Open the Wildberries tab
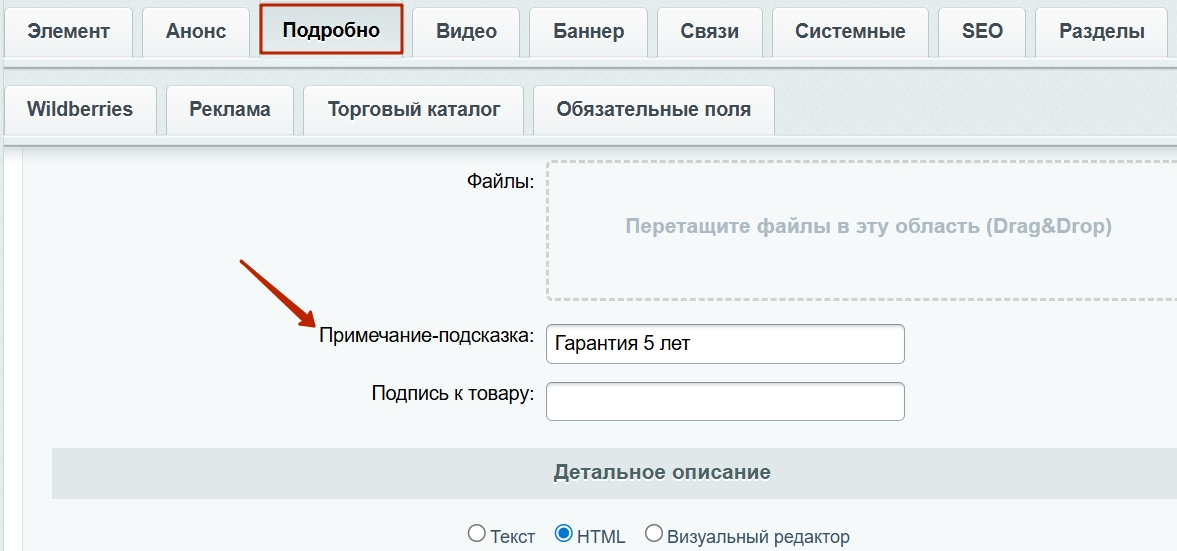This screenshot has width=1177, height=551. click(80, 110)
